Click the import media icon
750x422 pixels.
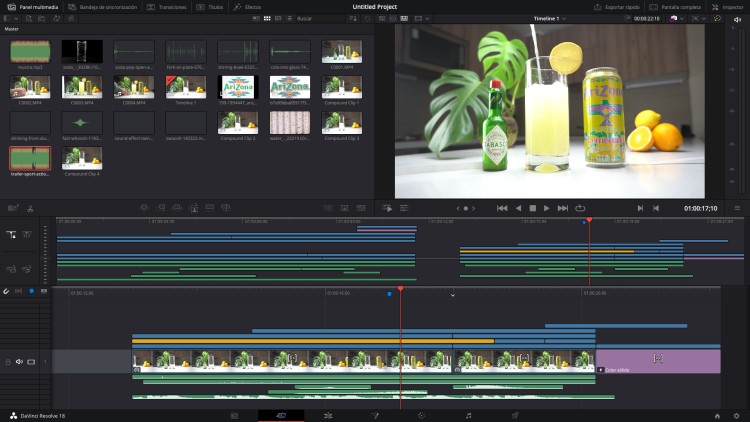coord(29,18)
